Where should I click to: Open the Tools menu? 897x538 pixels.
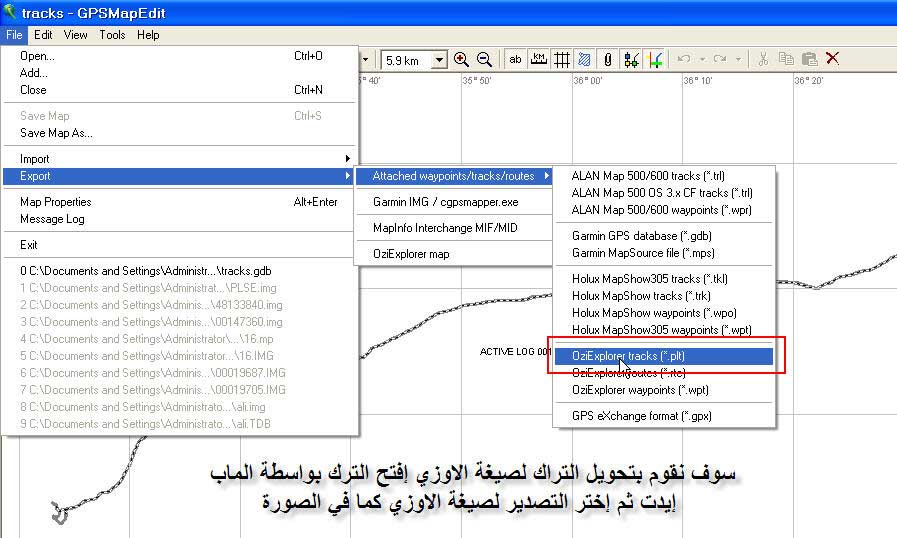point(112,35)
